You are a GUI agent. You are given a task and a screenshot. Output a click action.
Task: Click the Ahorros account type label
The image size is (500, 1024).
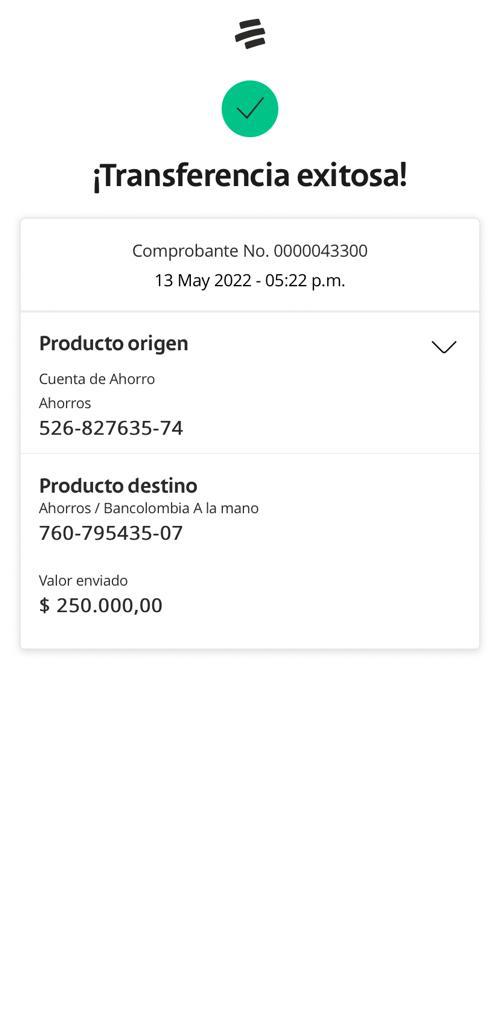pyautogui.click(x=65, y=403)
